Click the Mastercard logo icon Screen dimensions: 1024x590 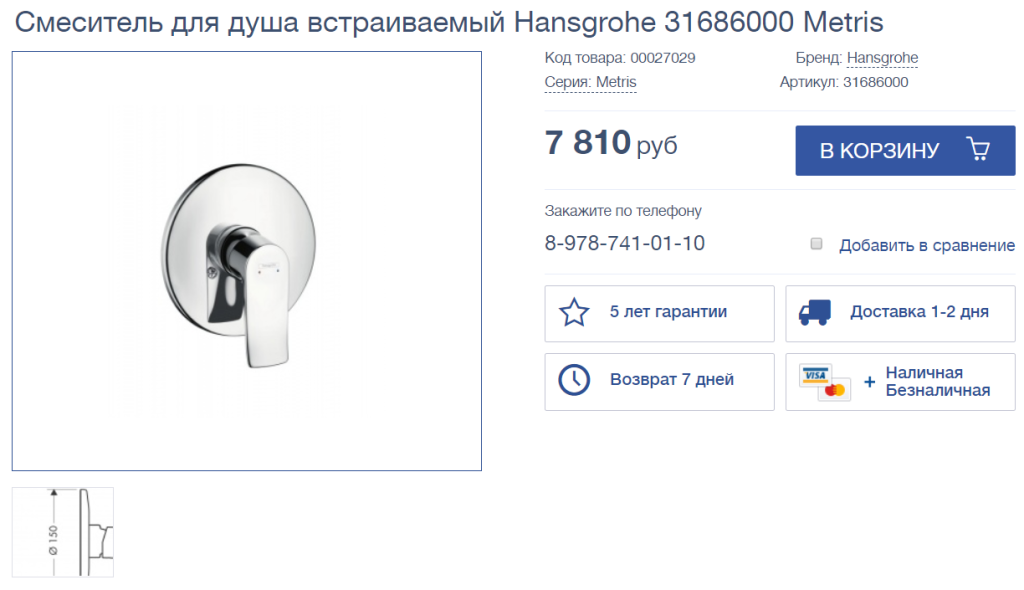click(x=835, y=390)
